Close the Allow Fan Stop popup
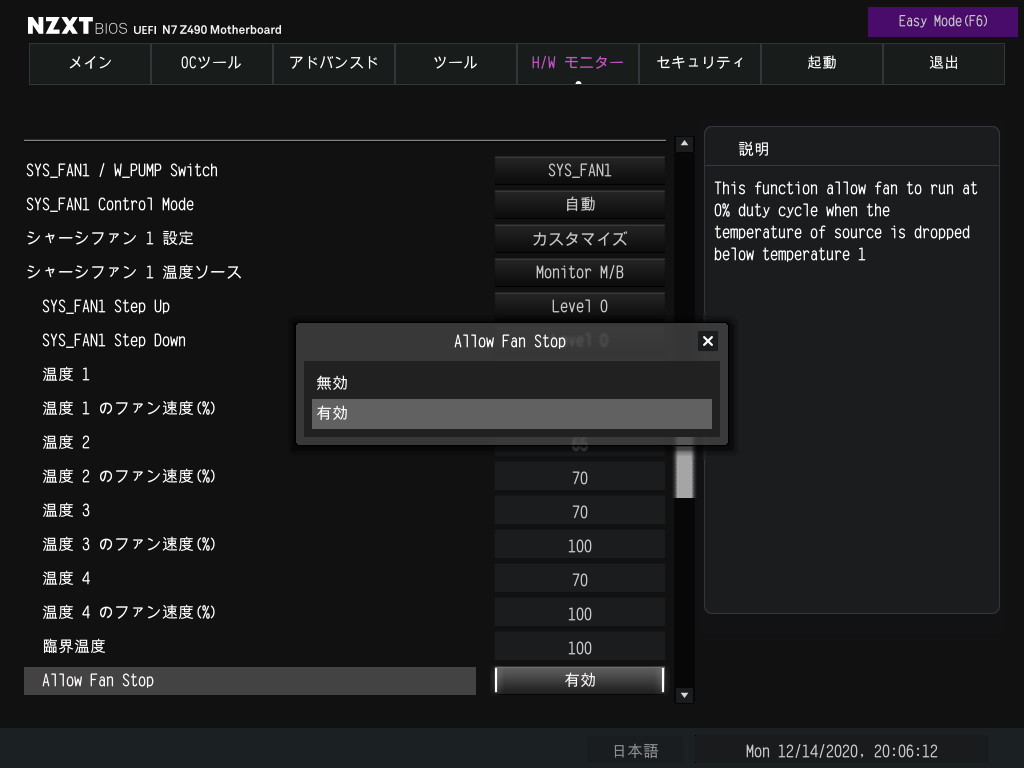1024x768 pixels. pos(707,341)
